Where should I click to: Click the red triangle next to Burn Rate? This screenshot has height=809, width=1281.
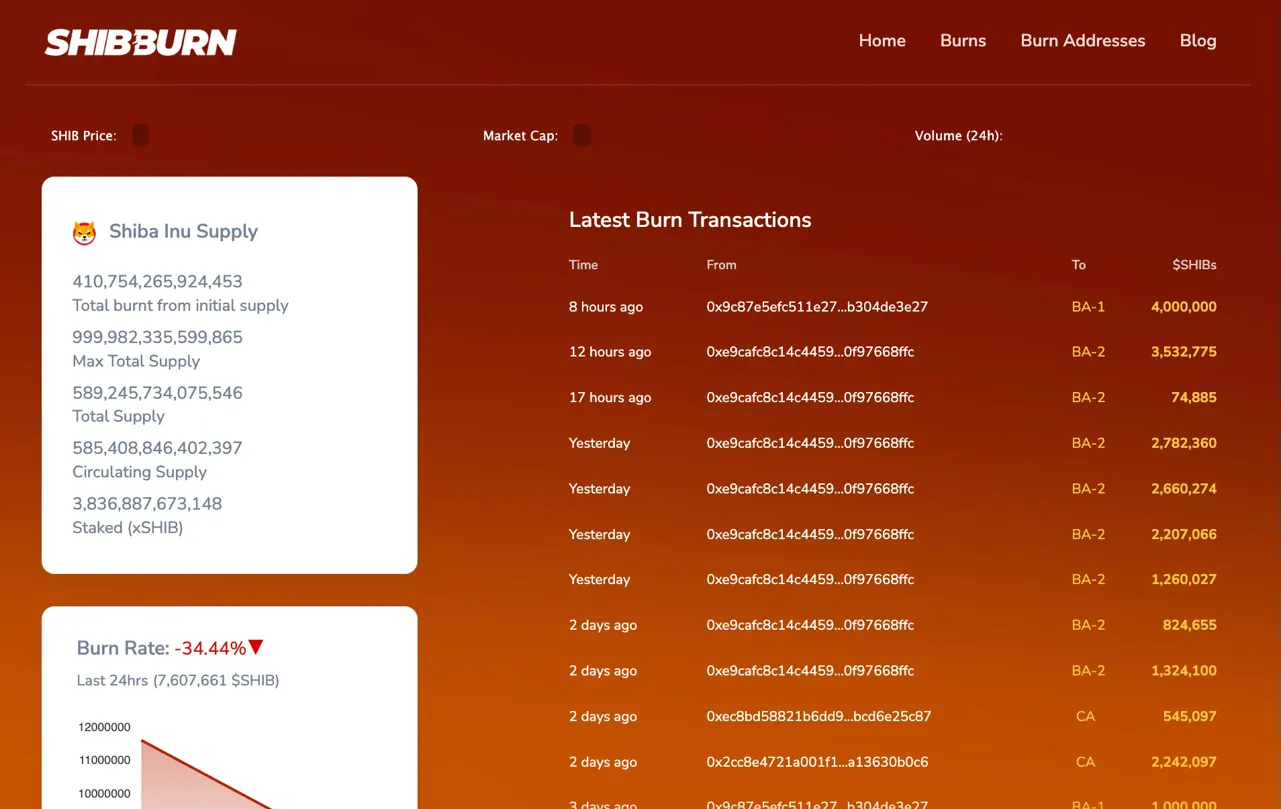257,647
